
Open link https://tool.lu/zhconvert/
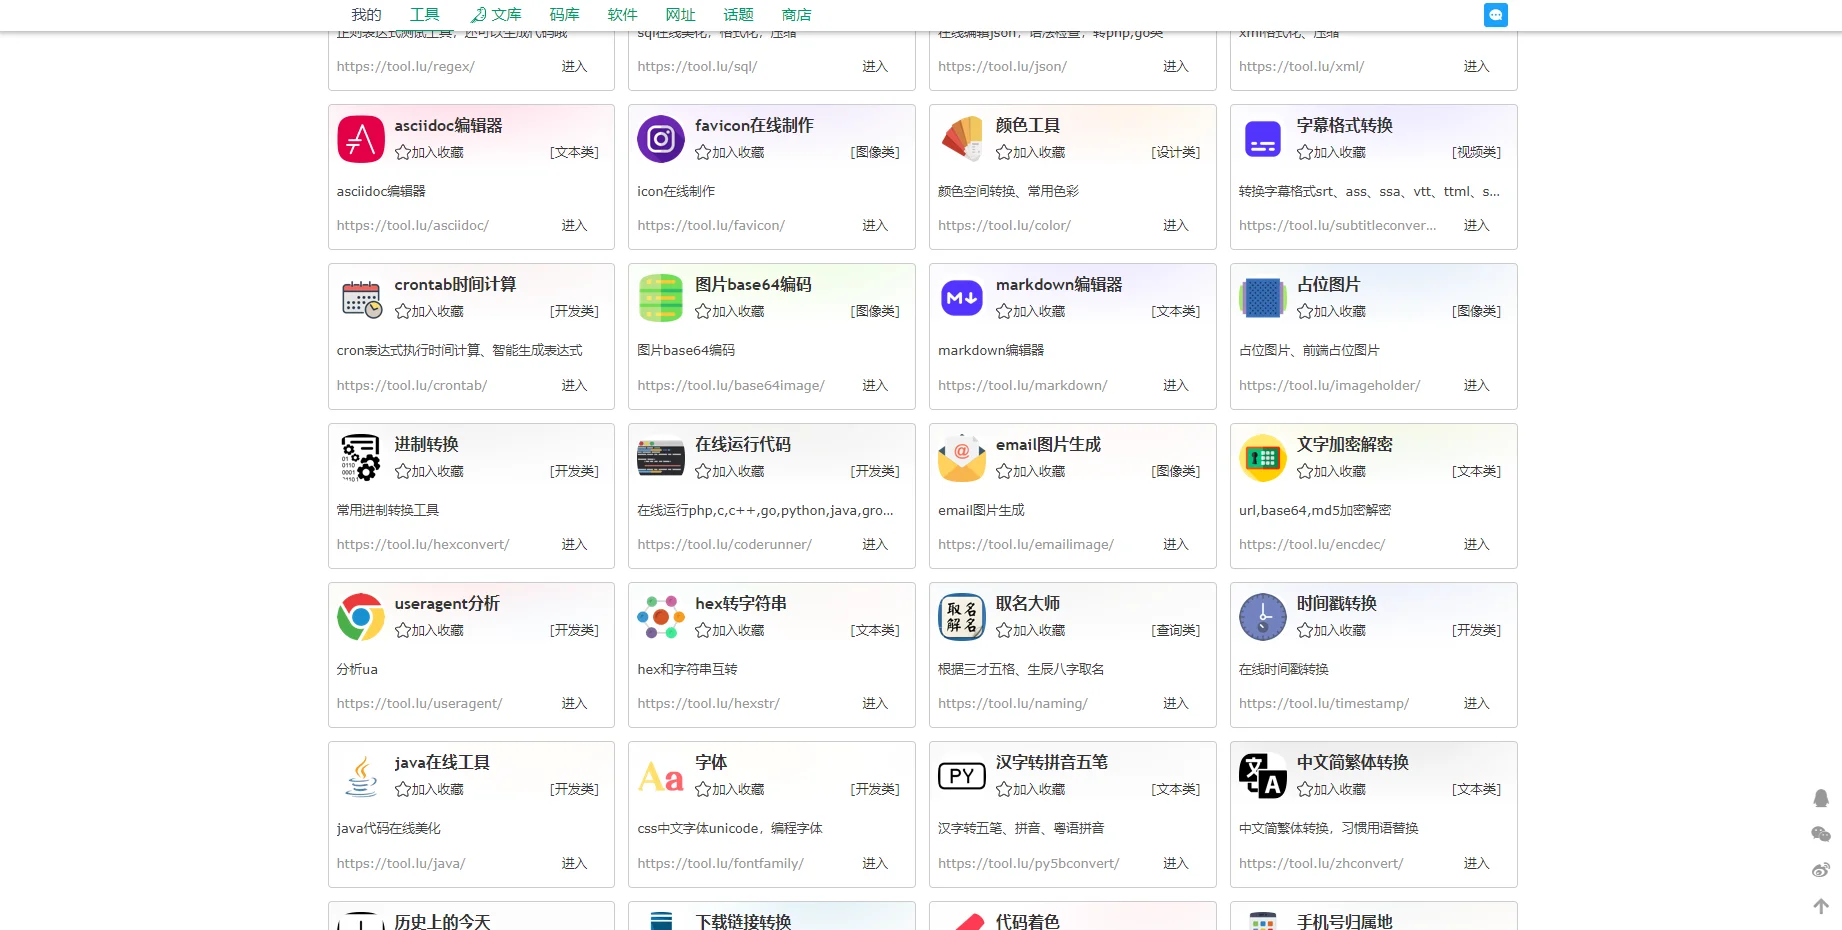[1321, 864]
